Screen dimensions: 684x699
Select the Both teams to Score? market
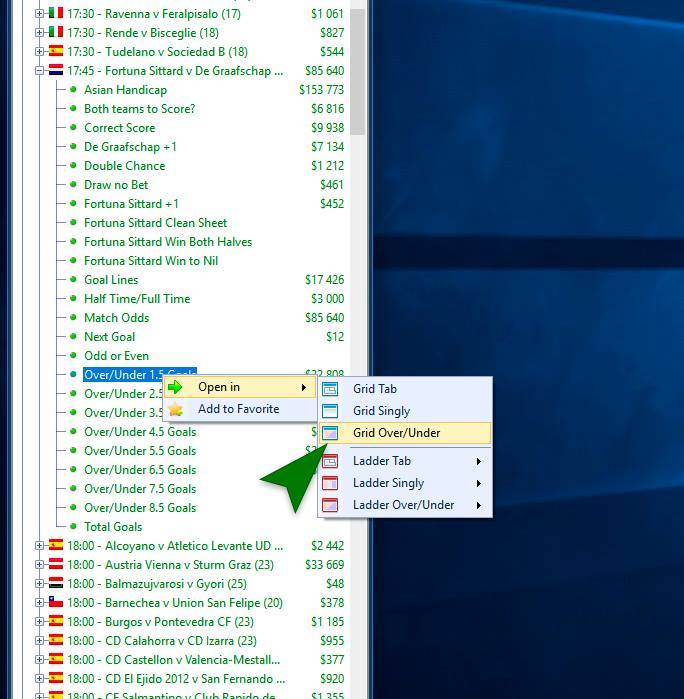tap(140, 109)
